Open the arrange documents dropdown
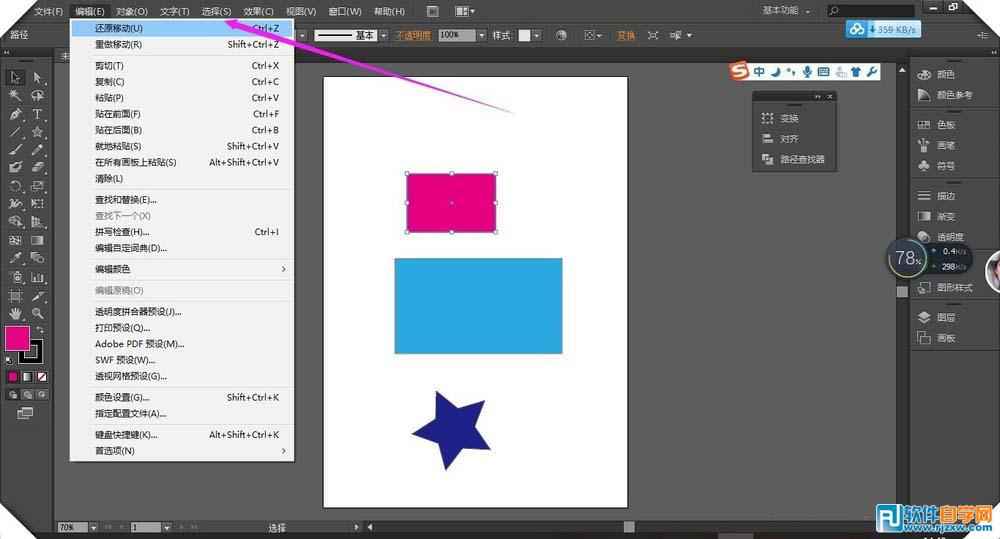This screenshot has width=1000, height=539. coord(465,11)
